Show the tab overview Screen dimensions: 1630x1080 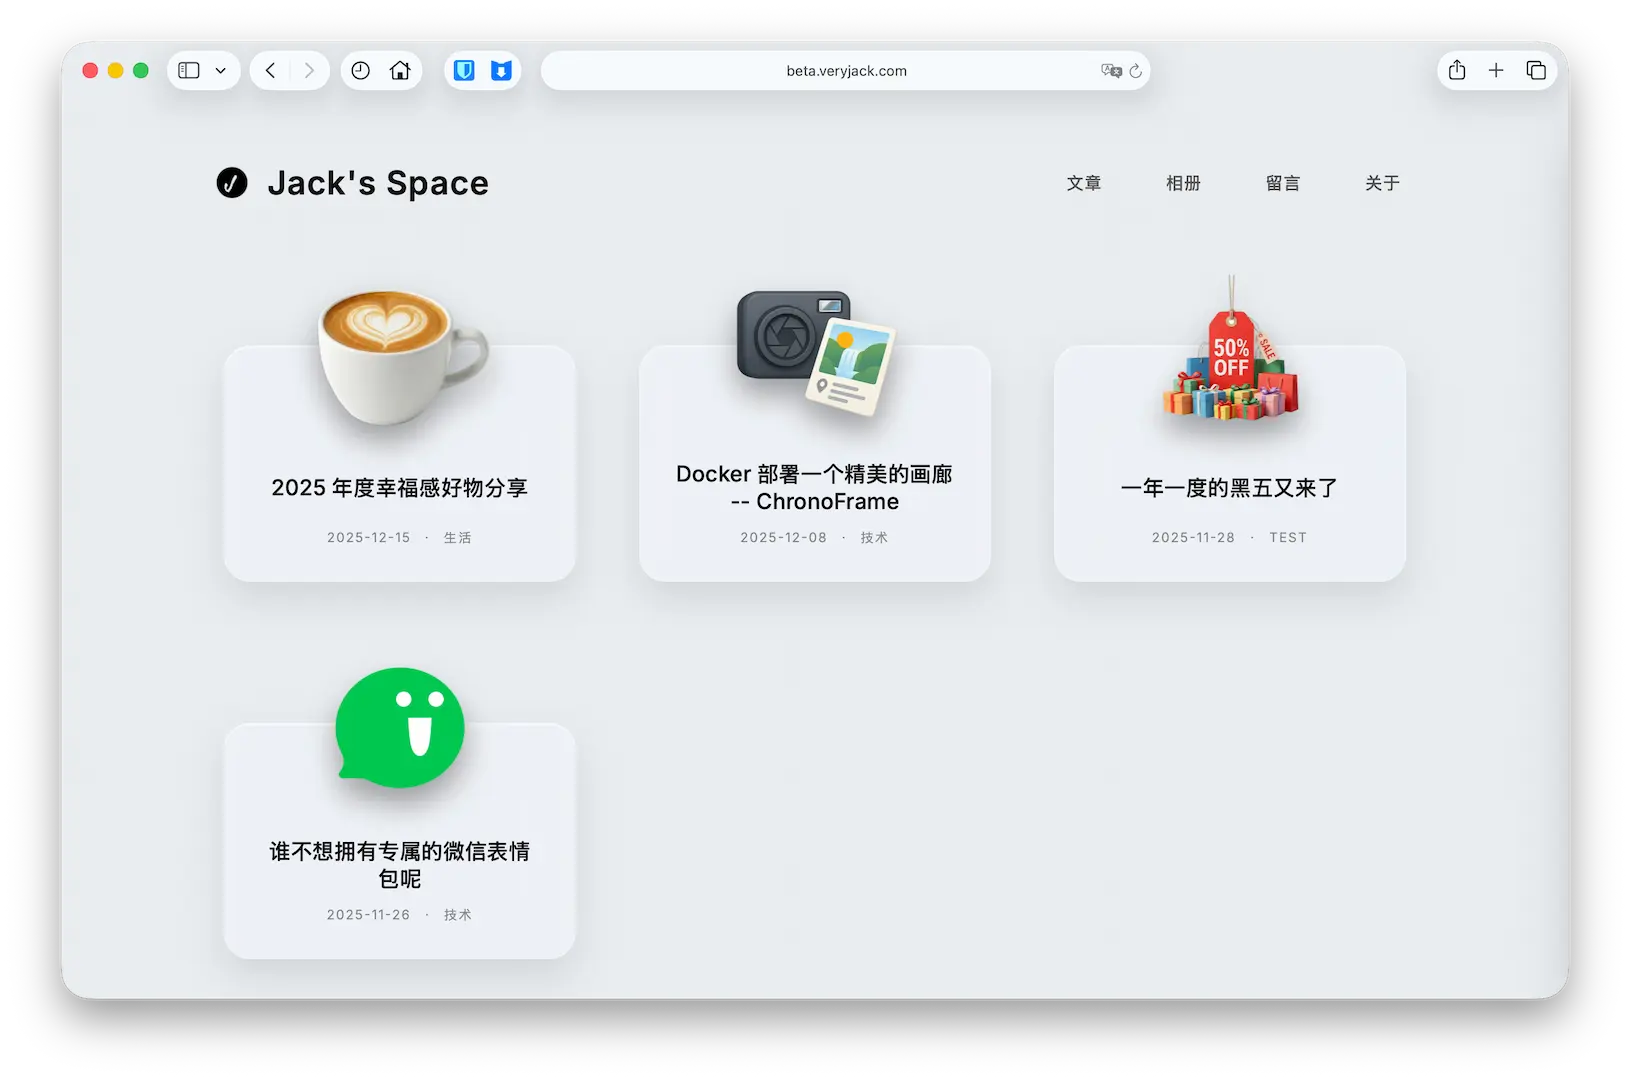pos(1536,71)
